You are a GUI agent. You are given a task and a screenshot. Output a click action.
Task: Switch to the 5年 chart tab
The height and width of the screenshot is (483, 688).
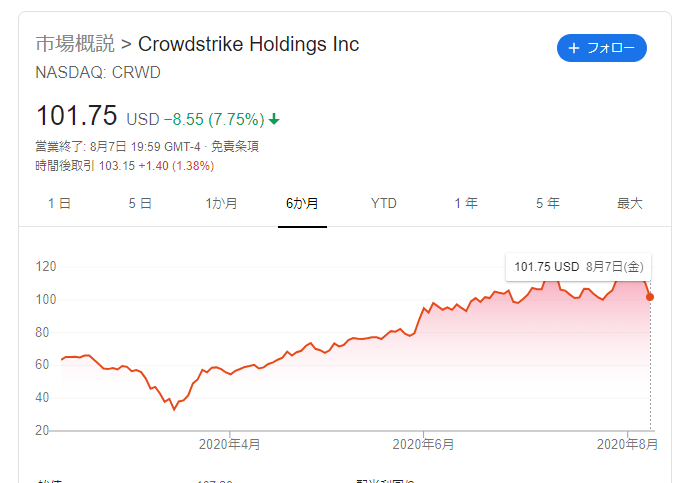[548, 204]
